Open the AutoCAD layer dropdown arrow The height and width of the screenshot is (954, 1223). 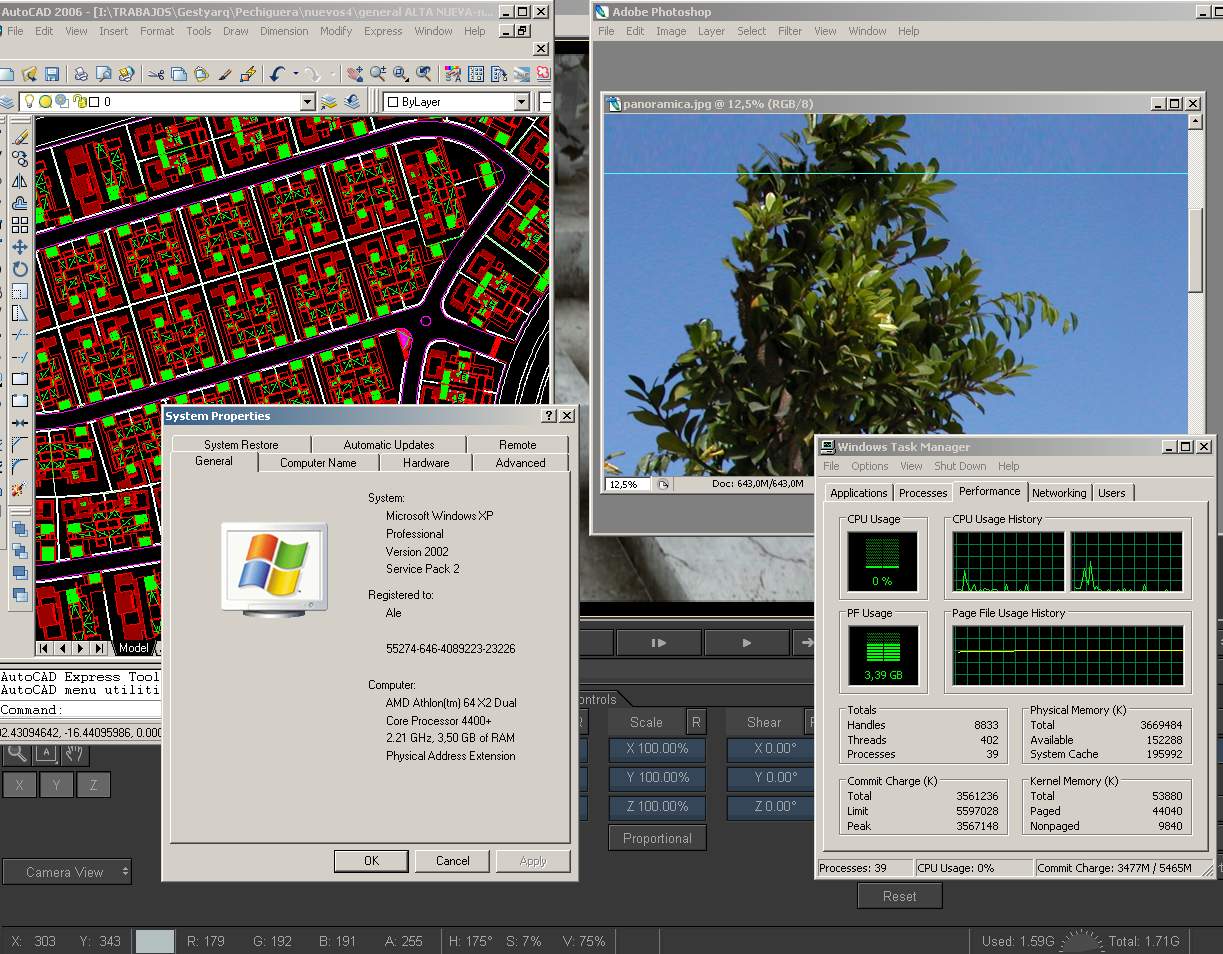click(x=308, y=102)
